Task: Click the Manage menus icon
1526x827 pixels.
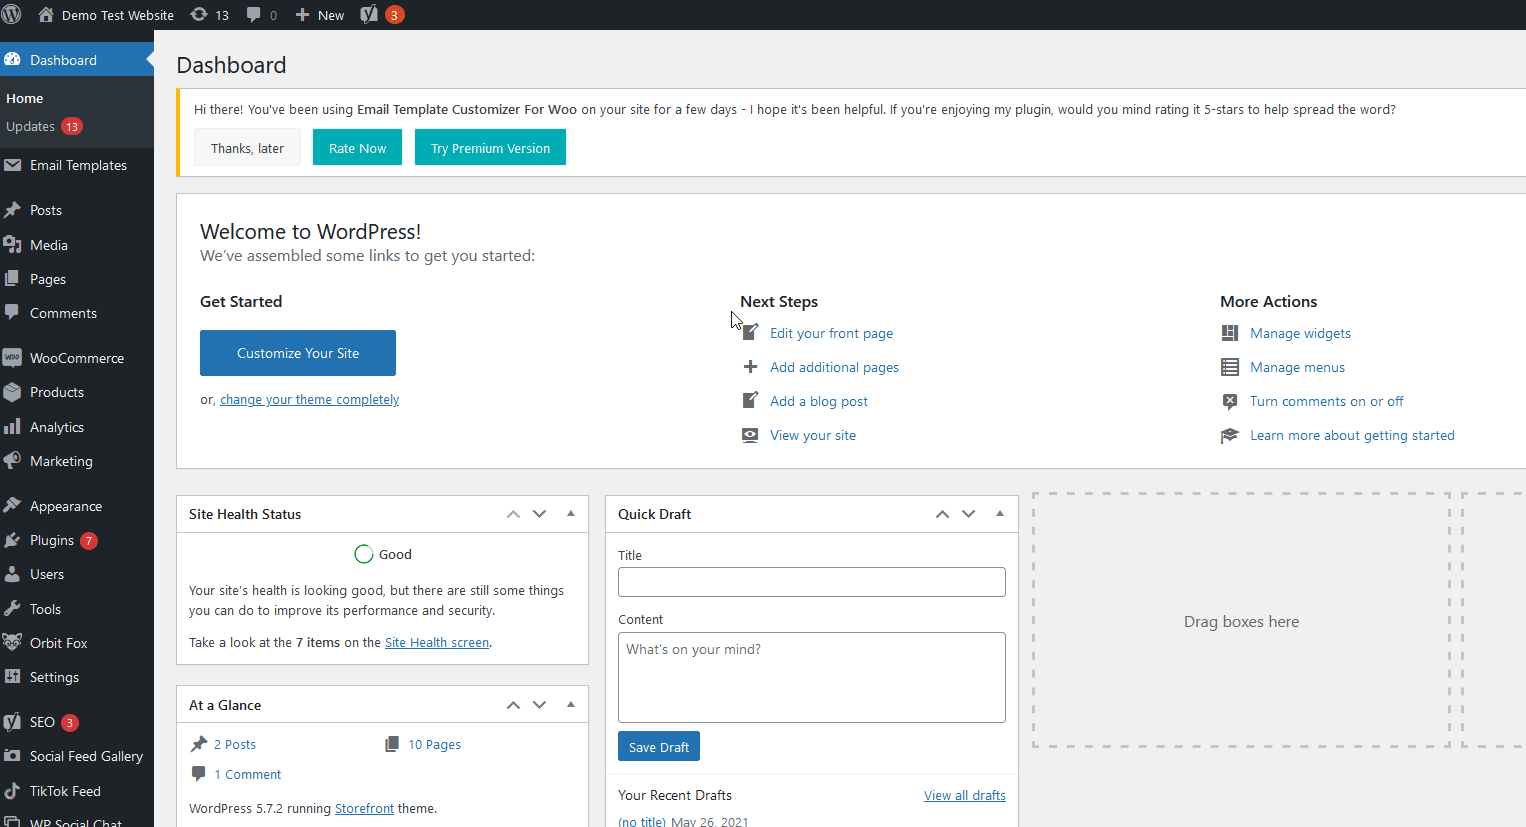Action: pyautogui.click(x=1230, y=367)
